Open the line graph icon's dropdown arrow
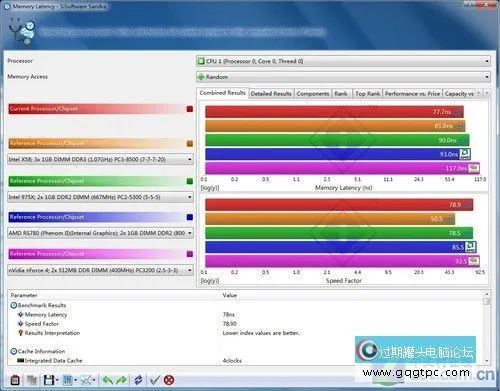The image size is (500, 391). pos(94,380)
